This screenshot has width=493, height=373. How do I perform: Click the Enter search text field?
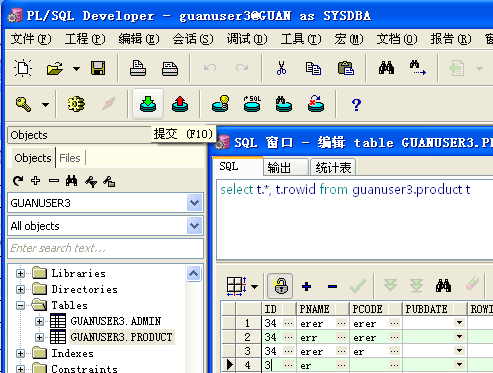[x=105, y=248]
